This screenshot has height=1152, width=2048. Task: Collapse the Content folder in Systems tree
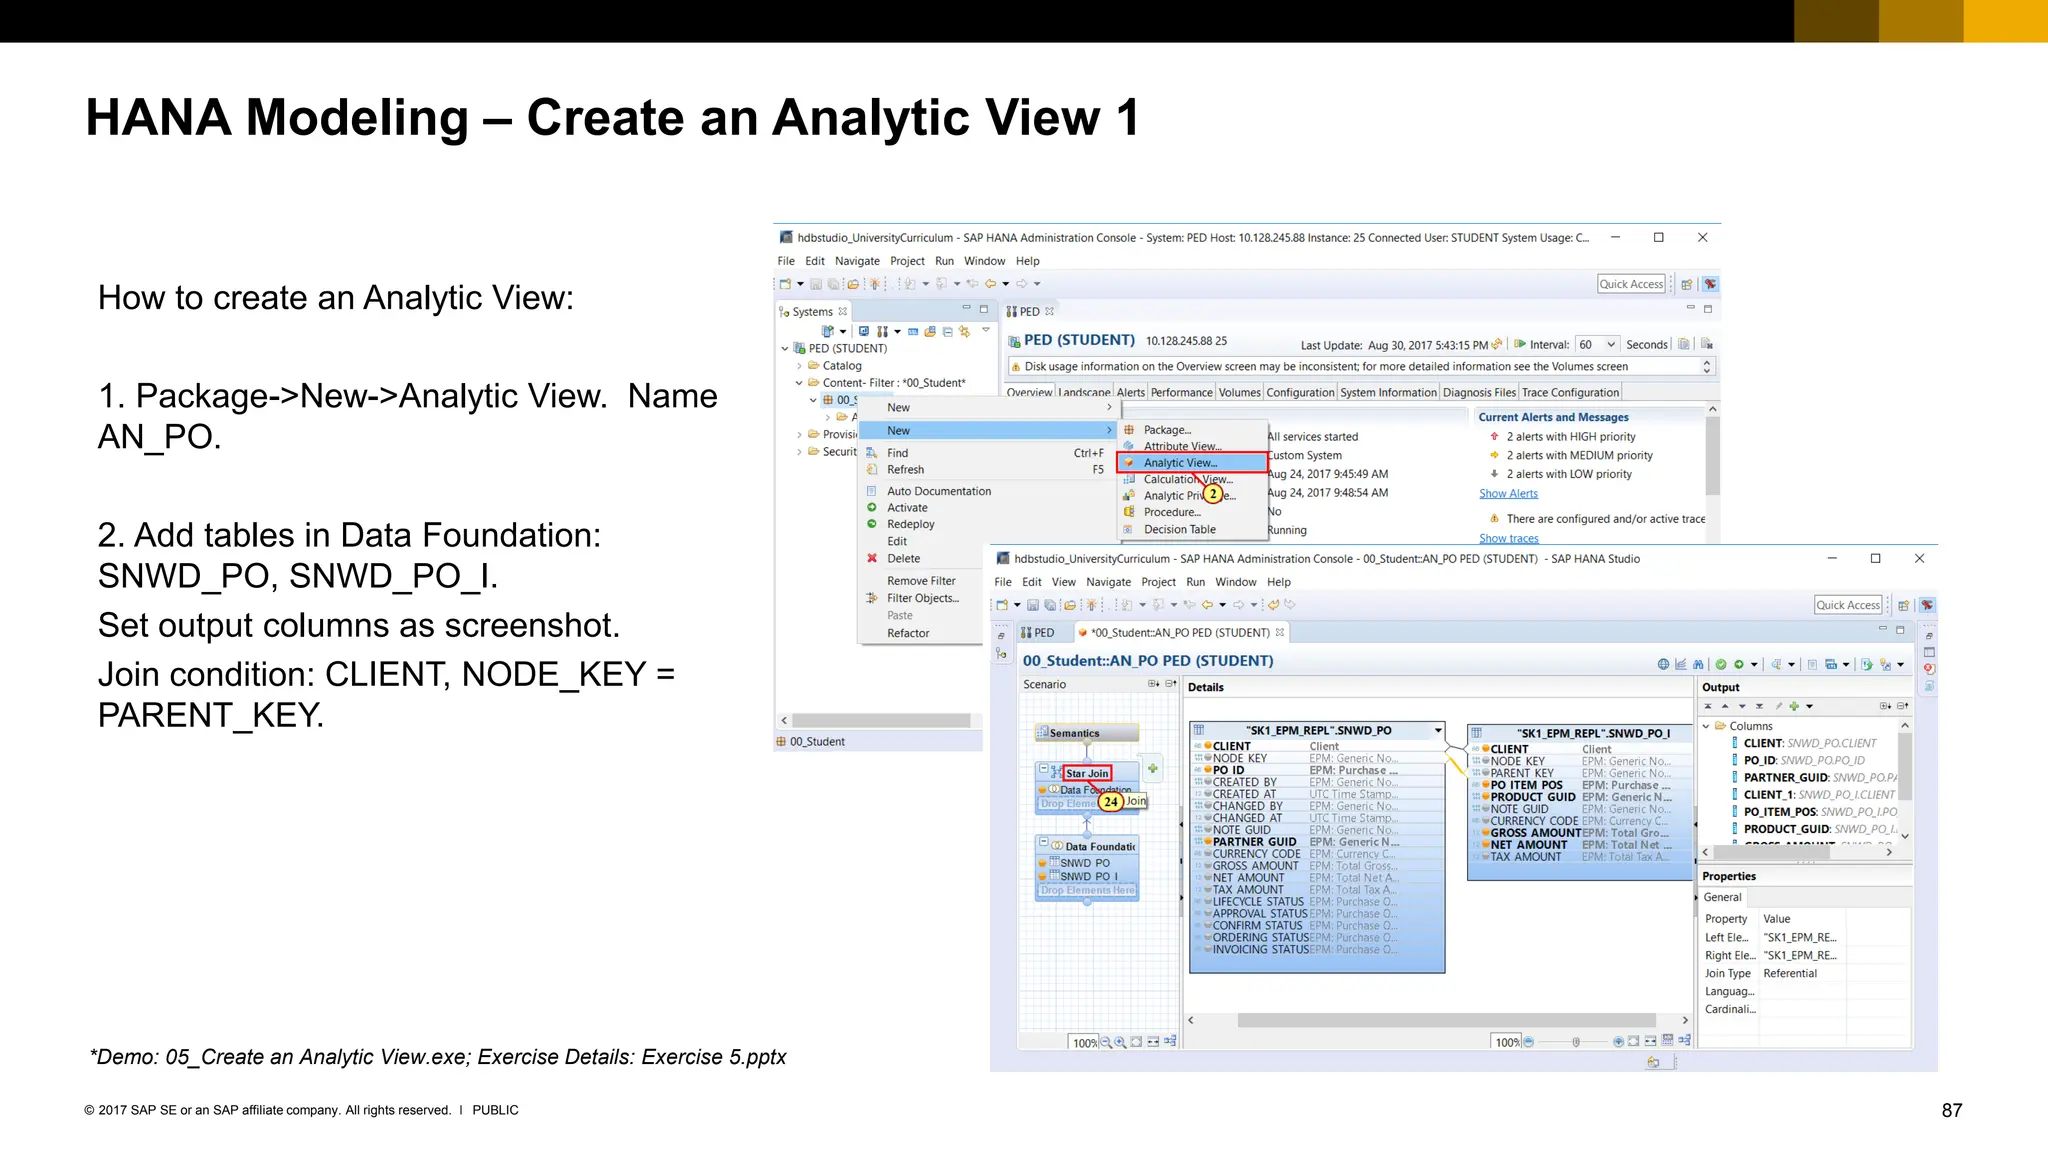click(x=799, y=383)
